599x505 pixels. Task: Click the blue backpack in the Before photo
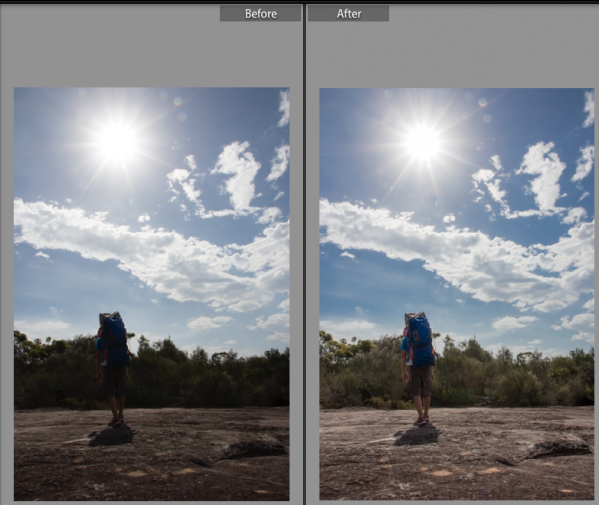click(x=116, y=342)
